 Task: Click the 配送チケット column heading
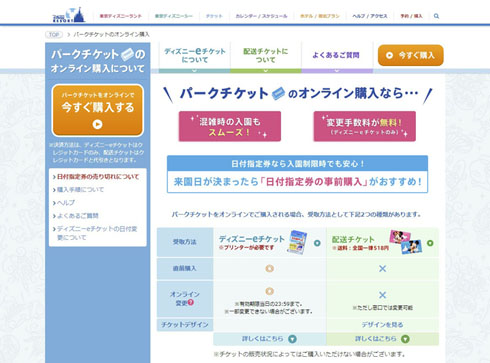(x=353, y=239)
